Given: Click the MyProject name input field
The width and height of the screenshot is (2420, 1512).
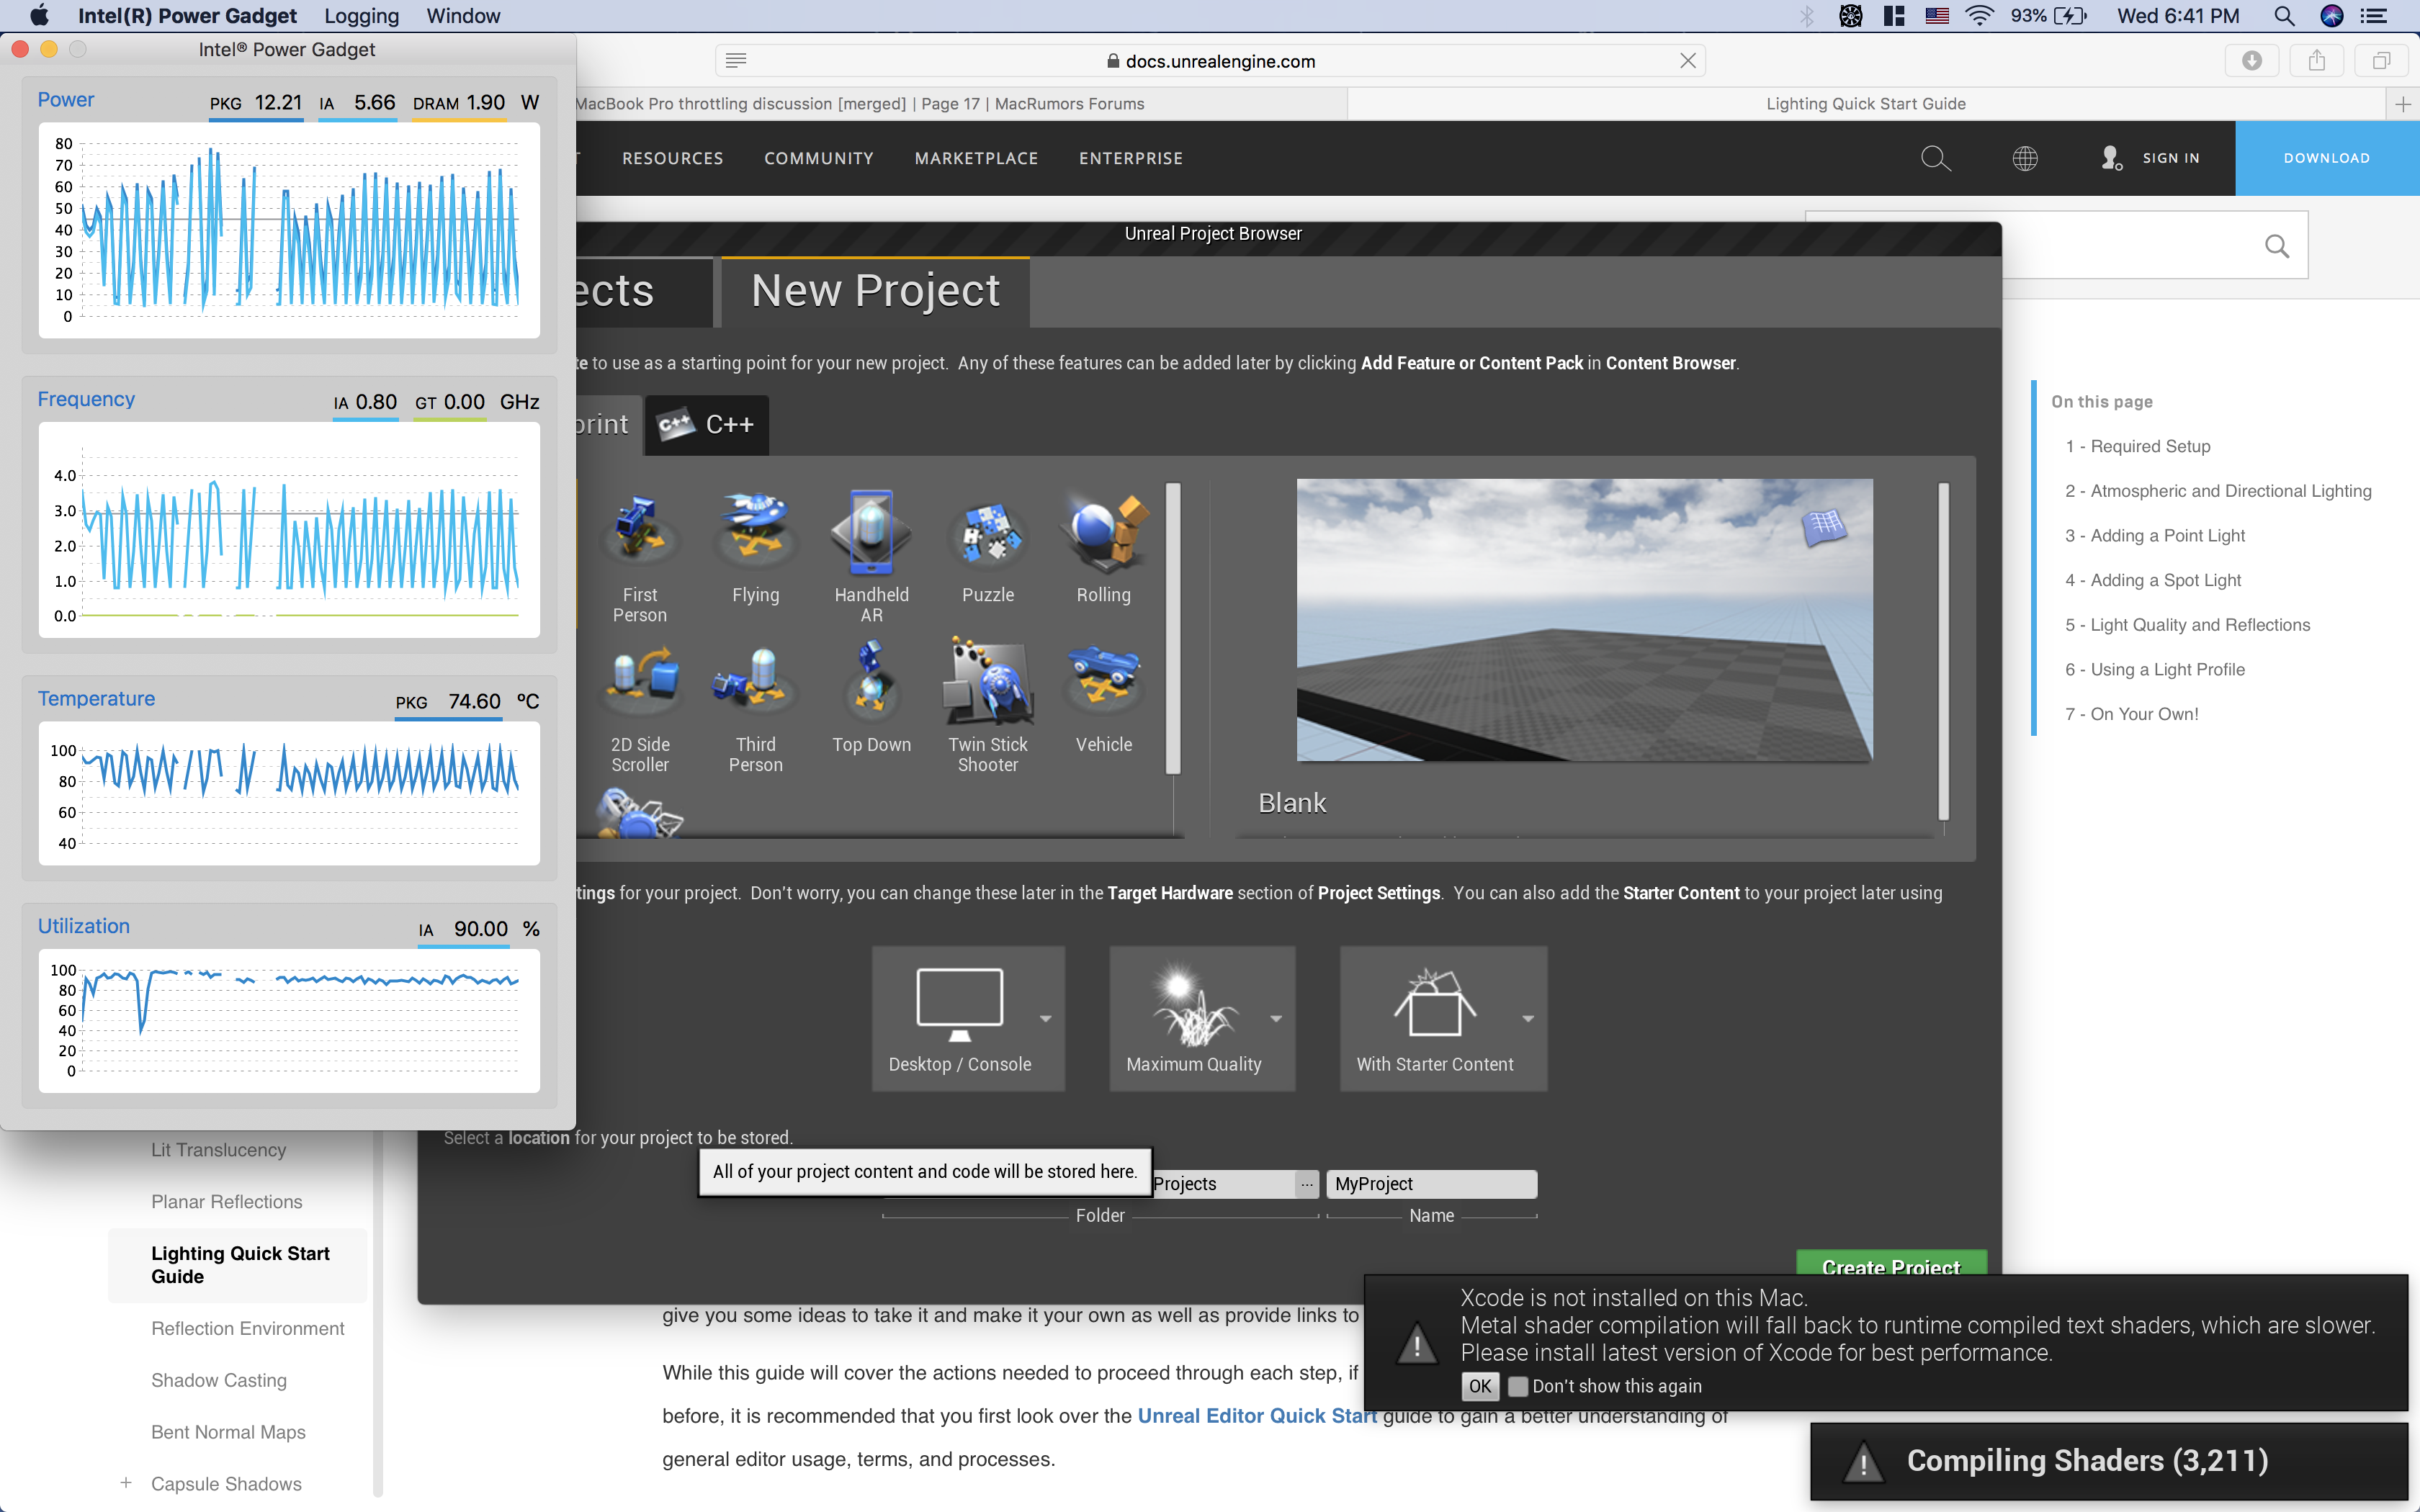Looking at the screenshot, I should [x=1431, y=1184].
